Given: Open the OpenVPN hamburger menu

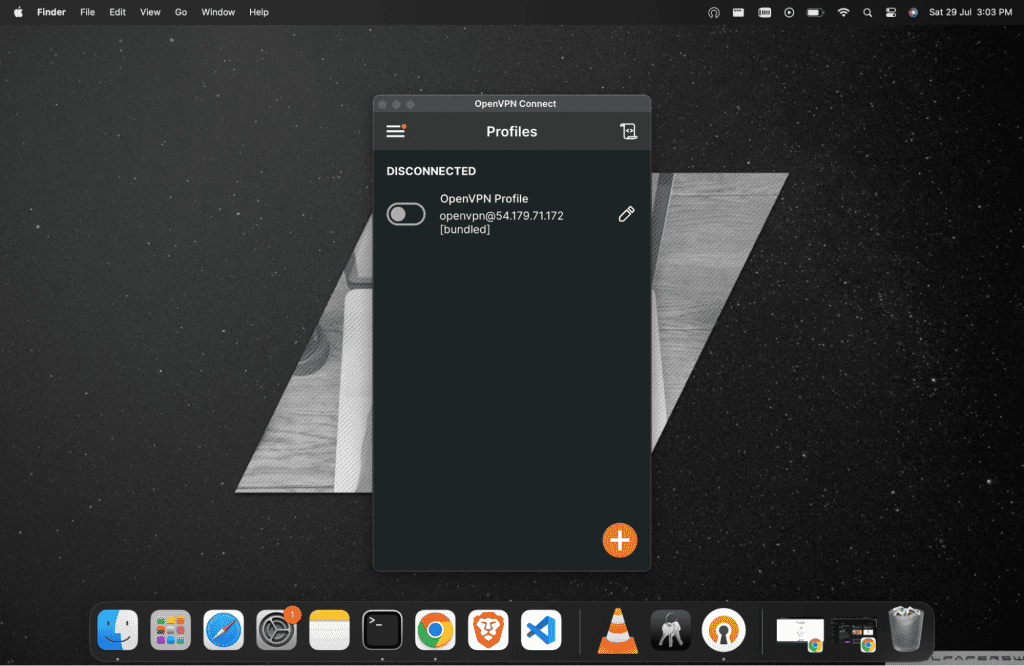Looking at the screenshot, I should pos(396,131).
